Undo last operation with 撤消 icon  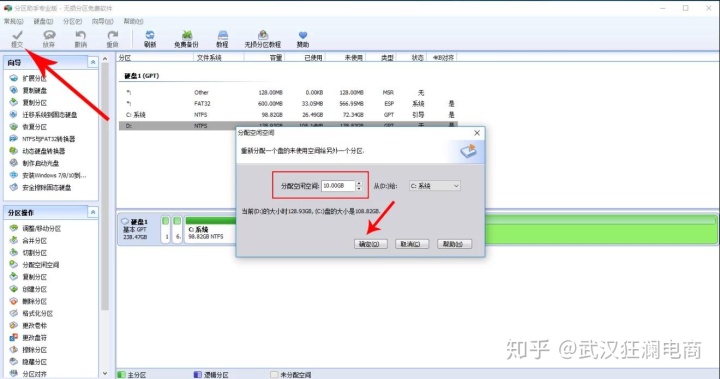click(x=81, y=39)
